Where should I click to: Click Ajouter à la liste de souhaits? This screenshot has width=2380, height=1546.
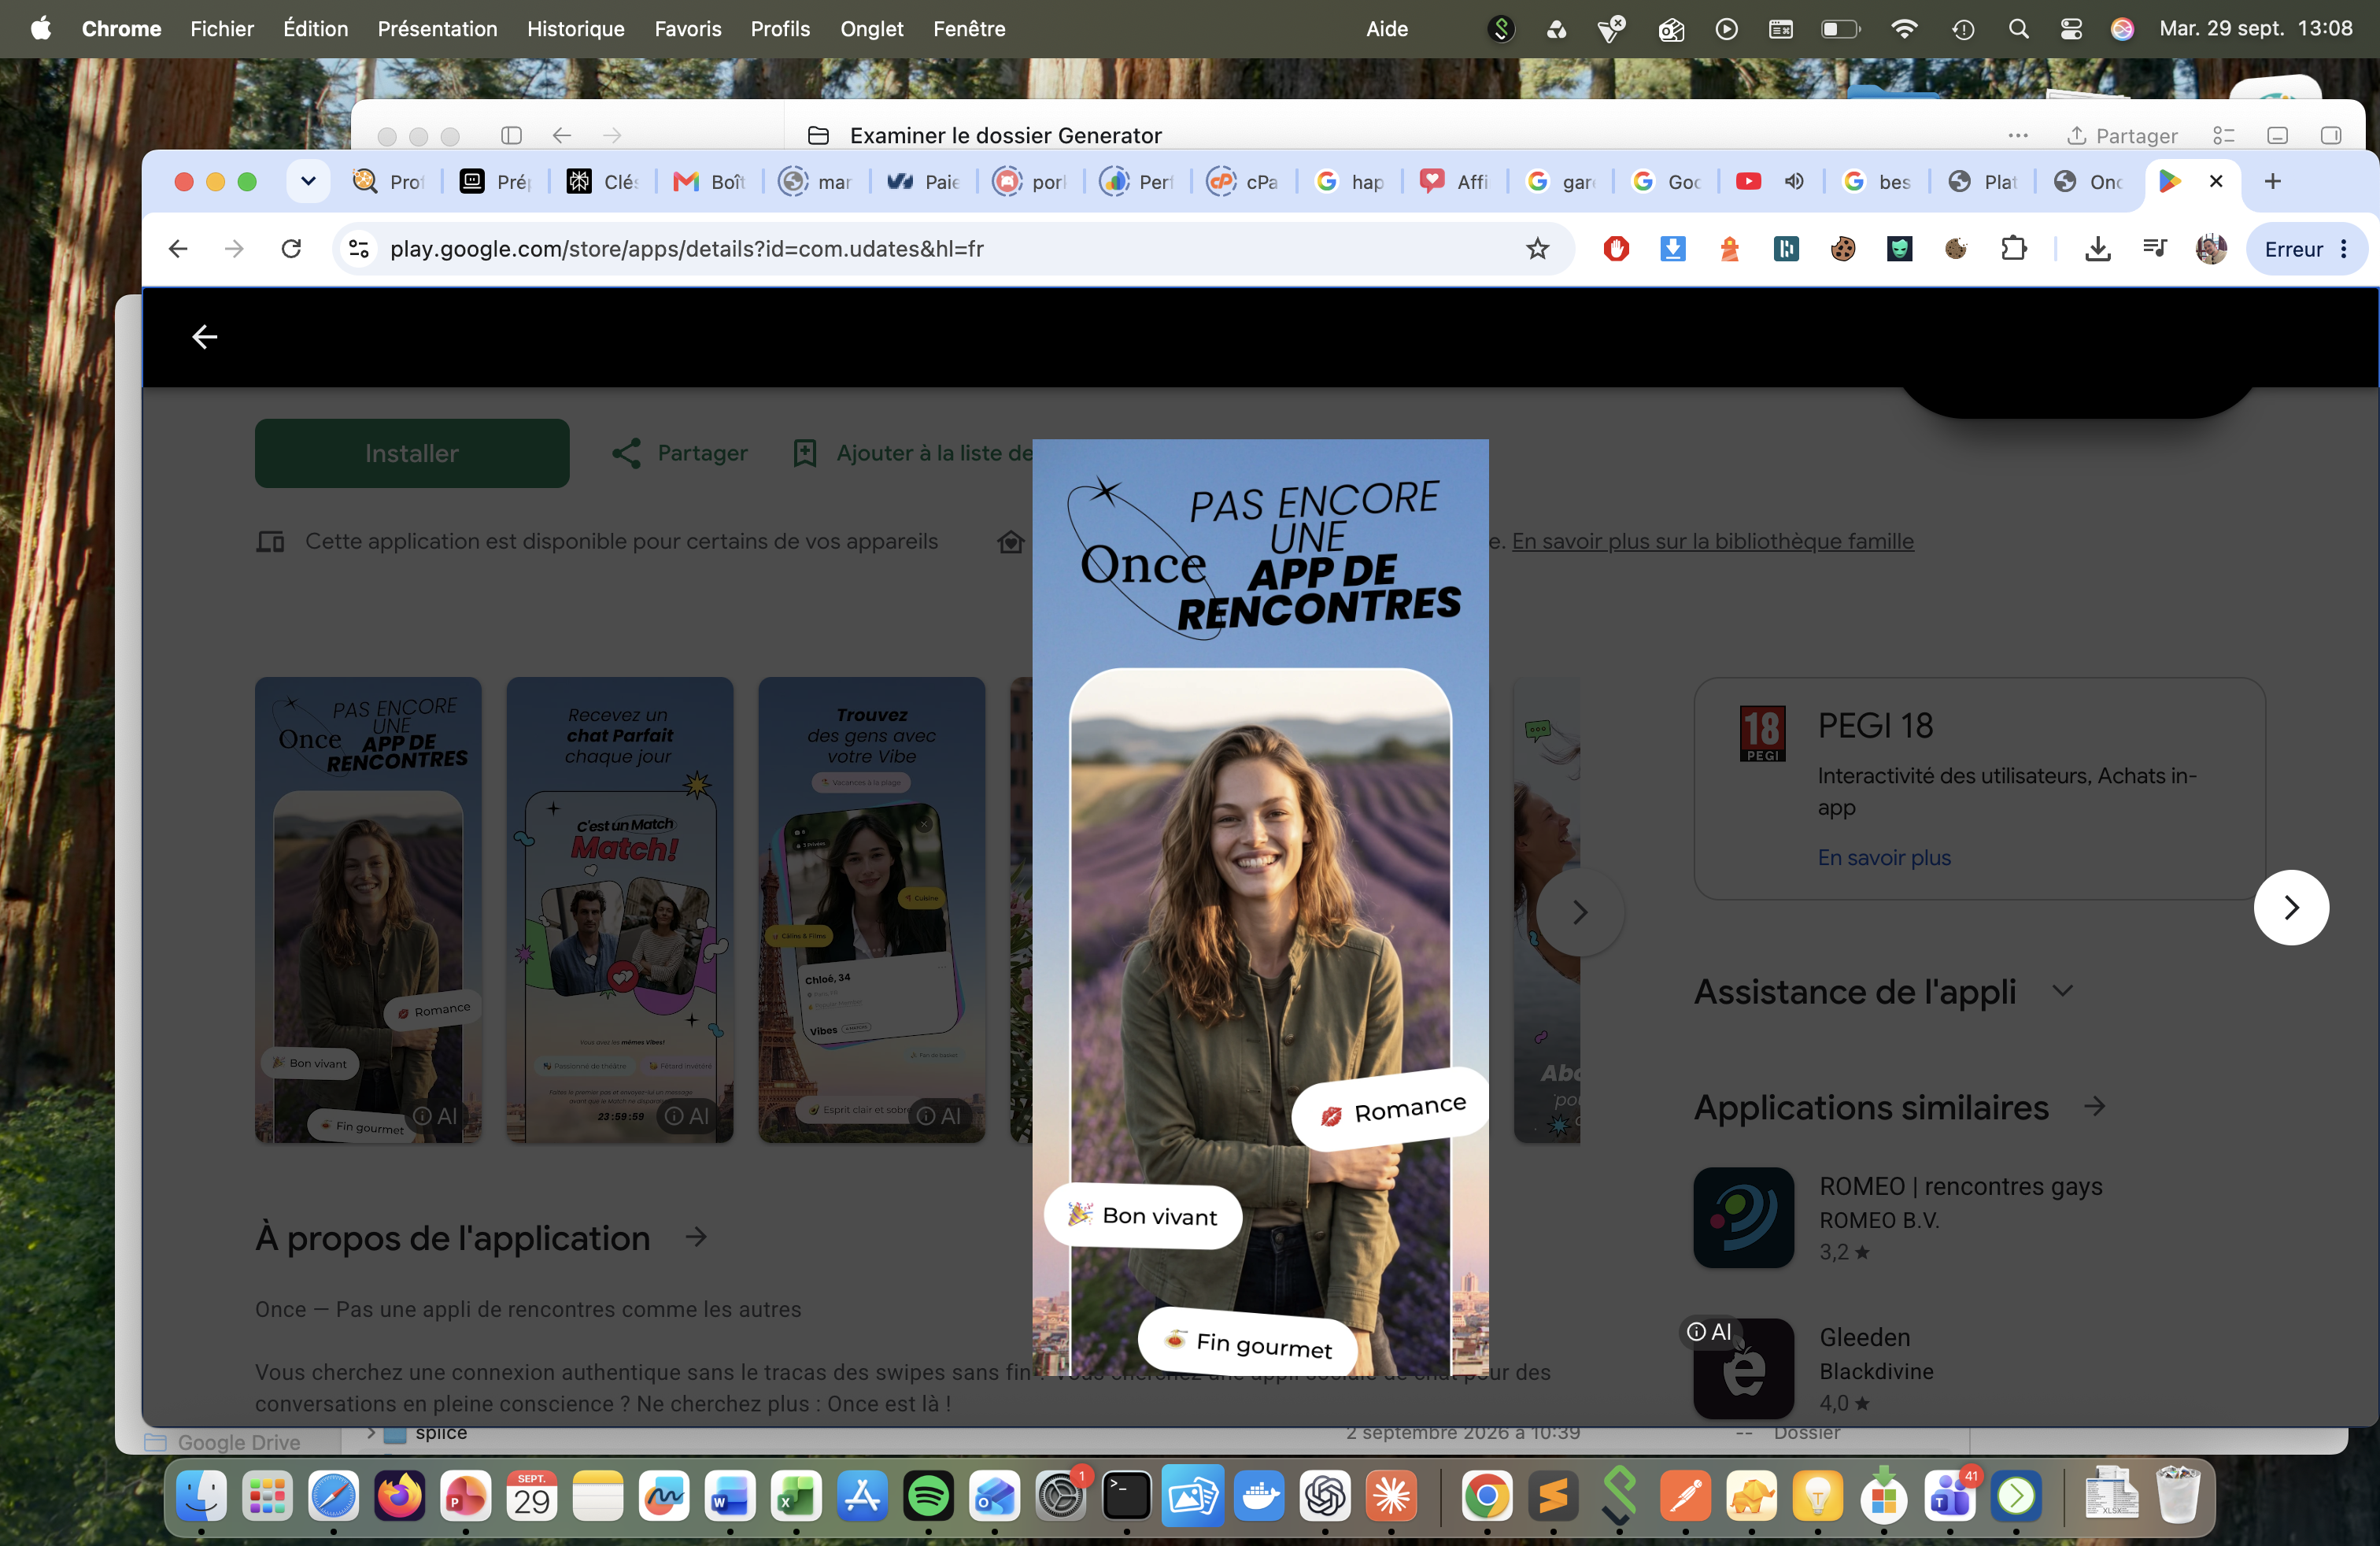[912, 453]
